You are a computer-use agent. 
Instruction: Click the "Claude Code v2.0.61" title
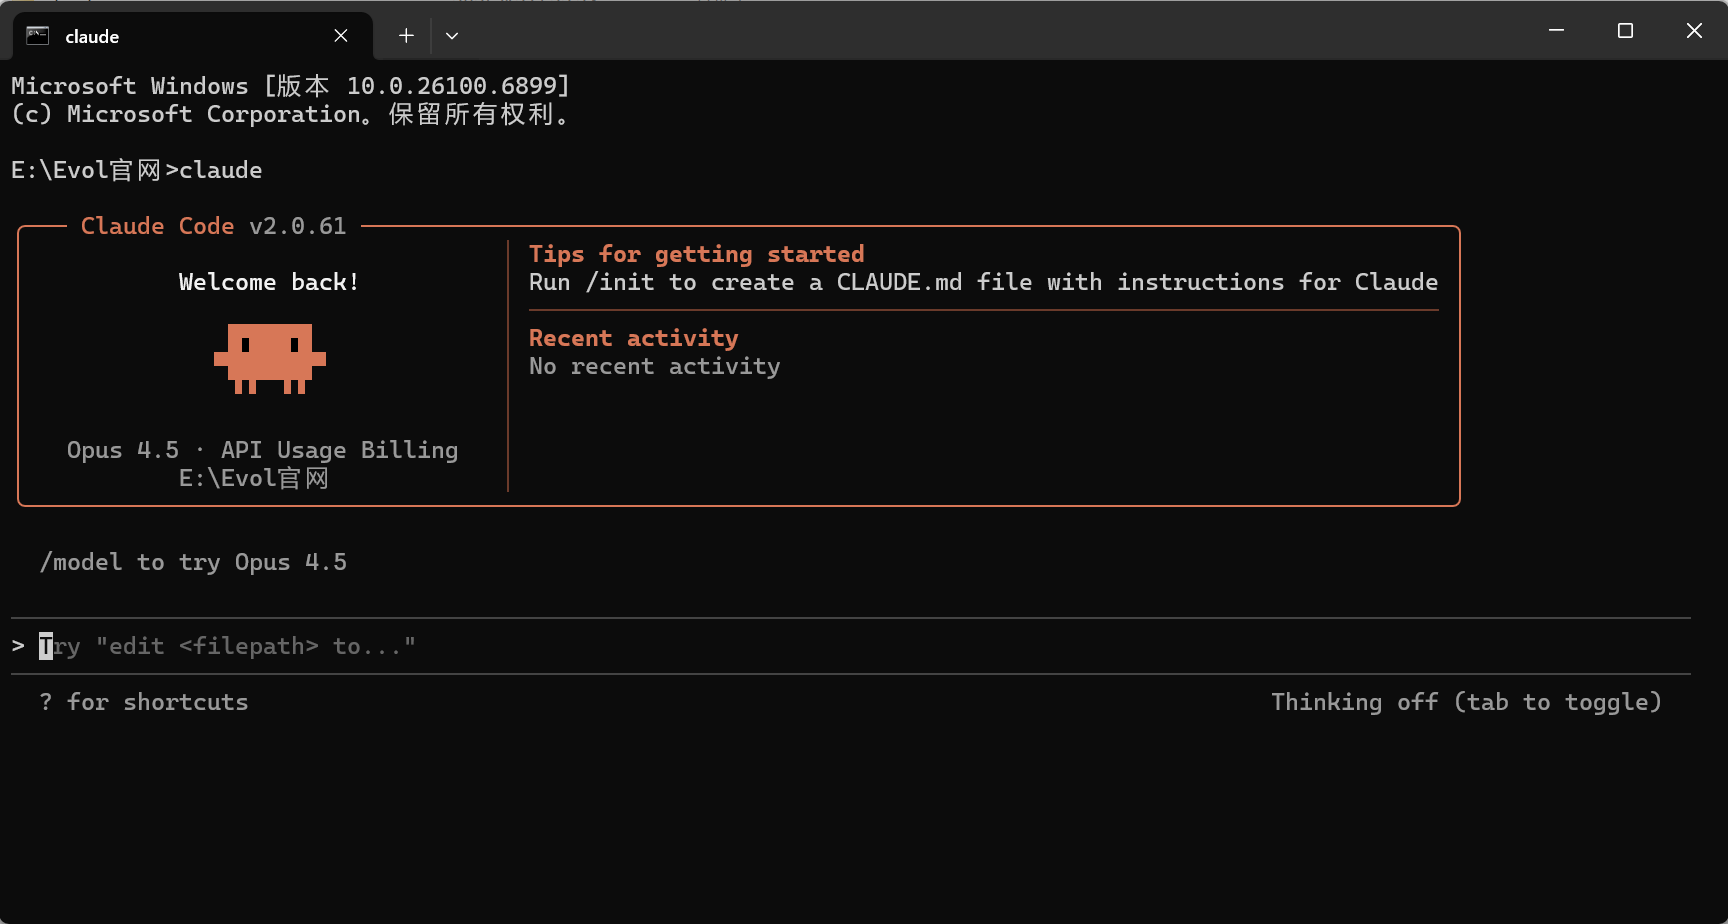click(213, 226)
